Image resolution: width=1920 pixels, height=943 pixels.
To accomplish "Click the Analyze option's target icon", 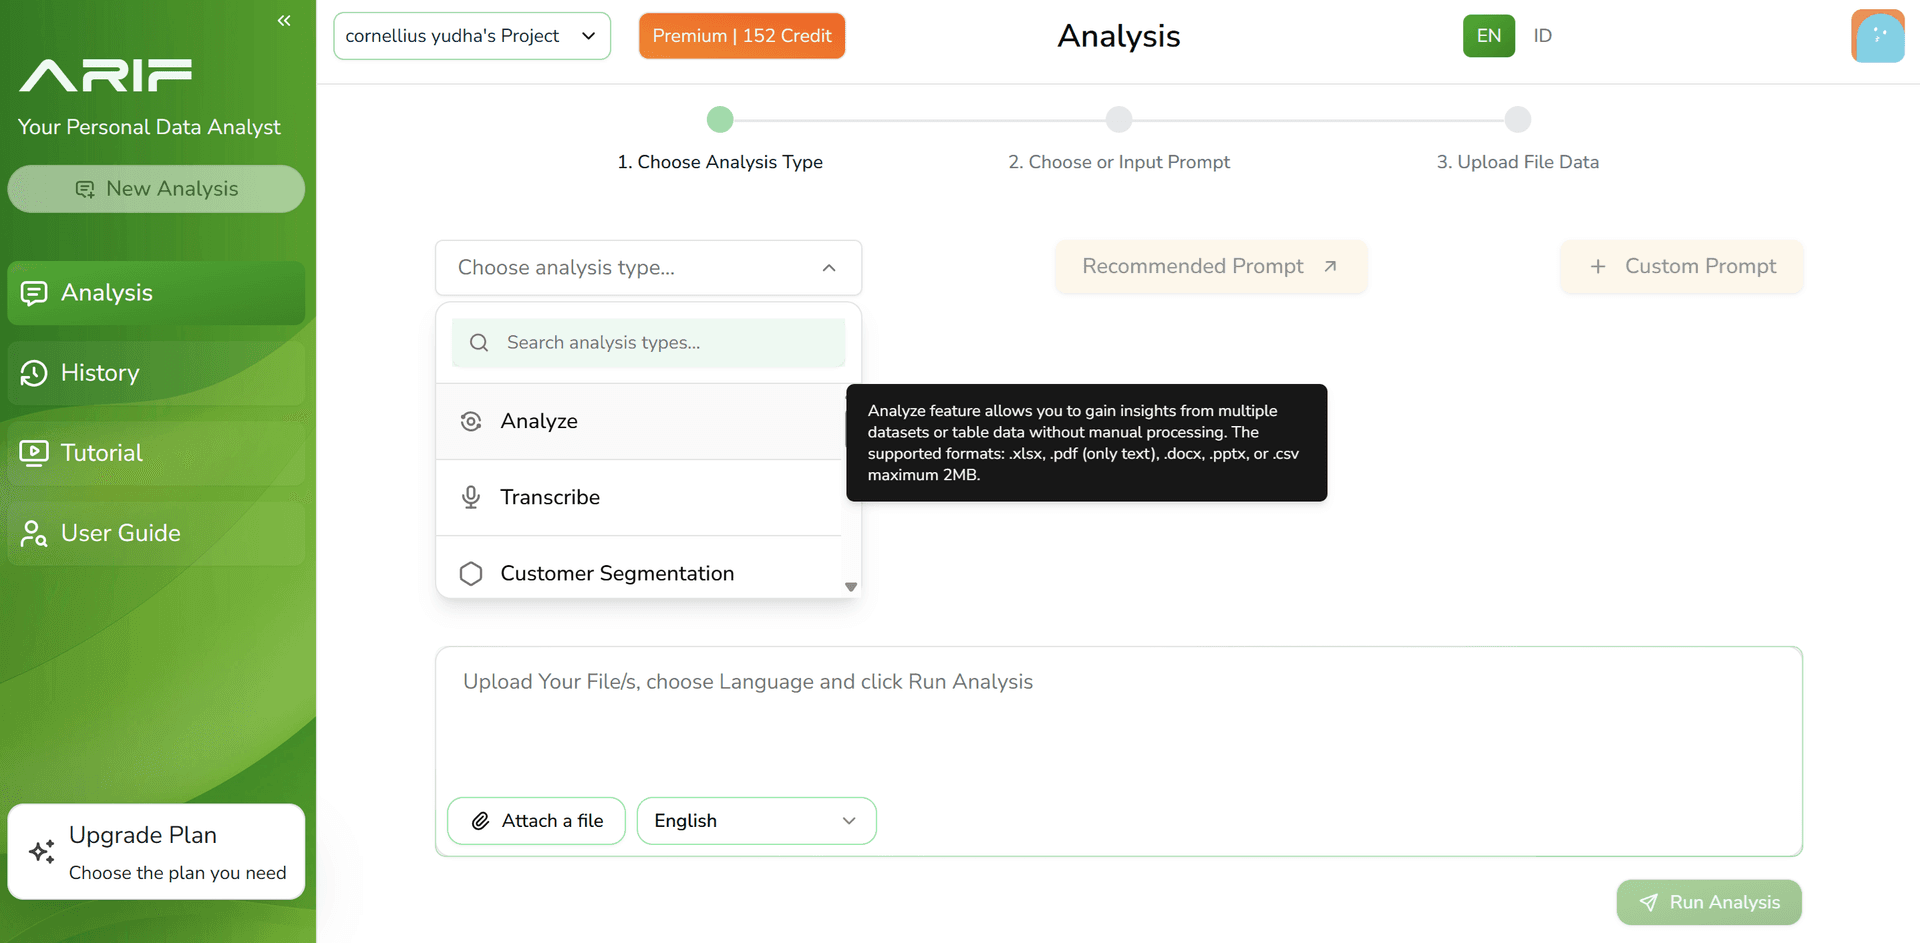I will [471, 422].
